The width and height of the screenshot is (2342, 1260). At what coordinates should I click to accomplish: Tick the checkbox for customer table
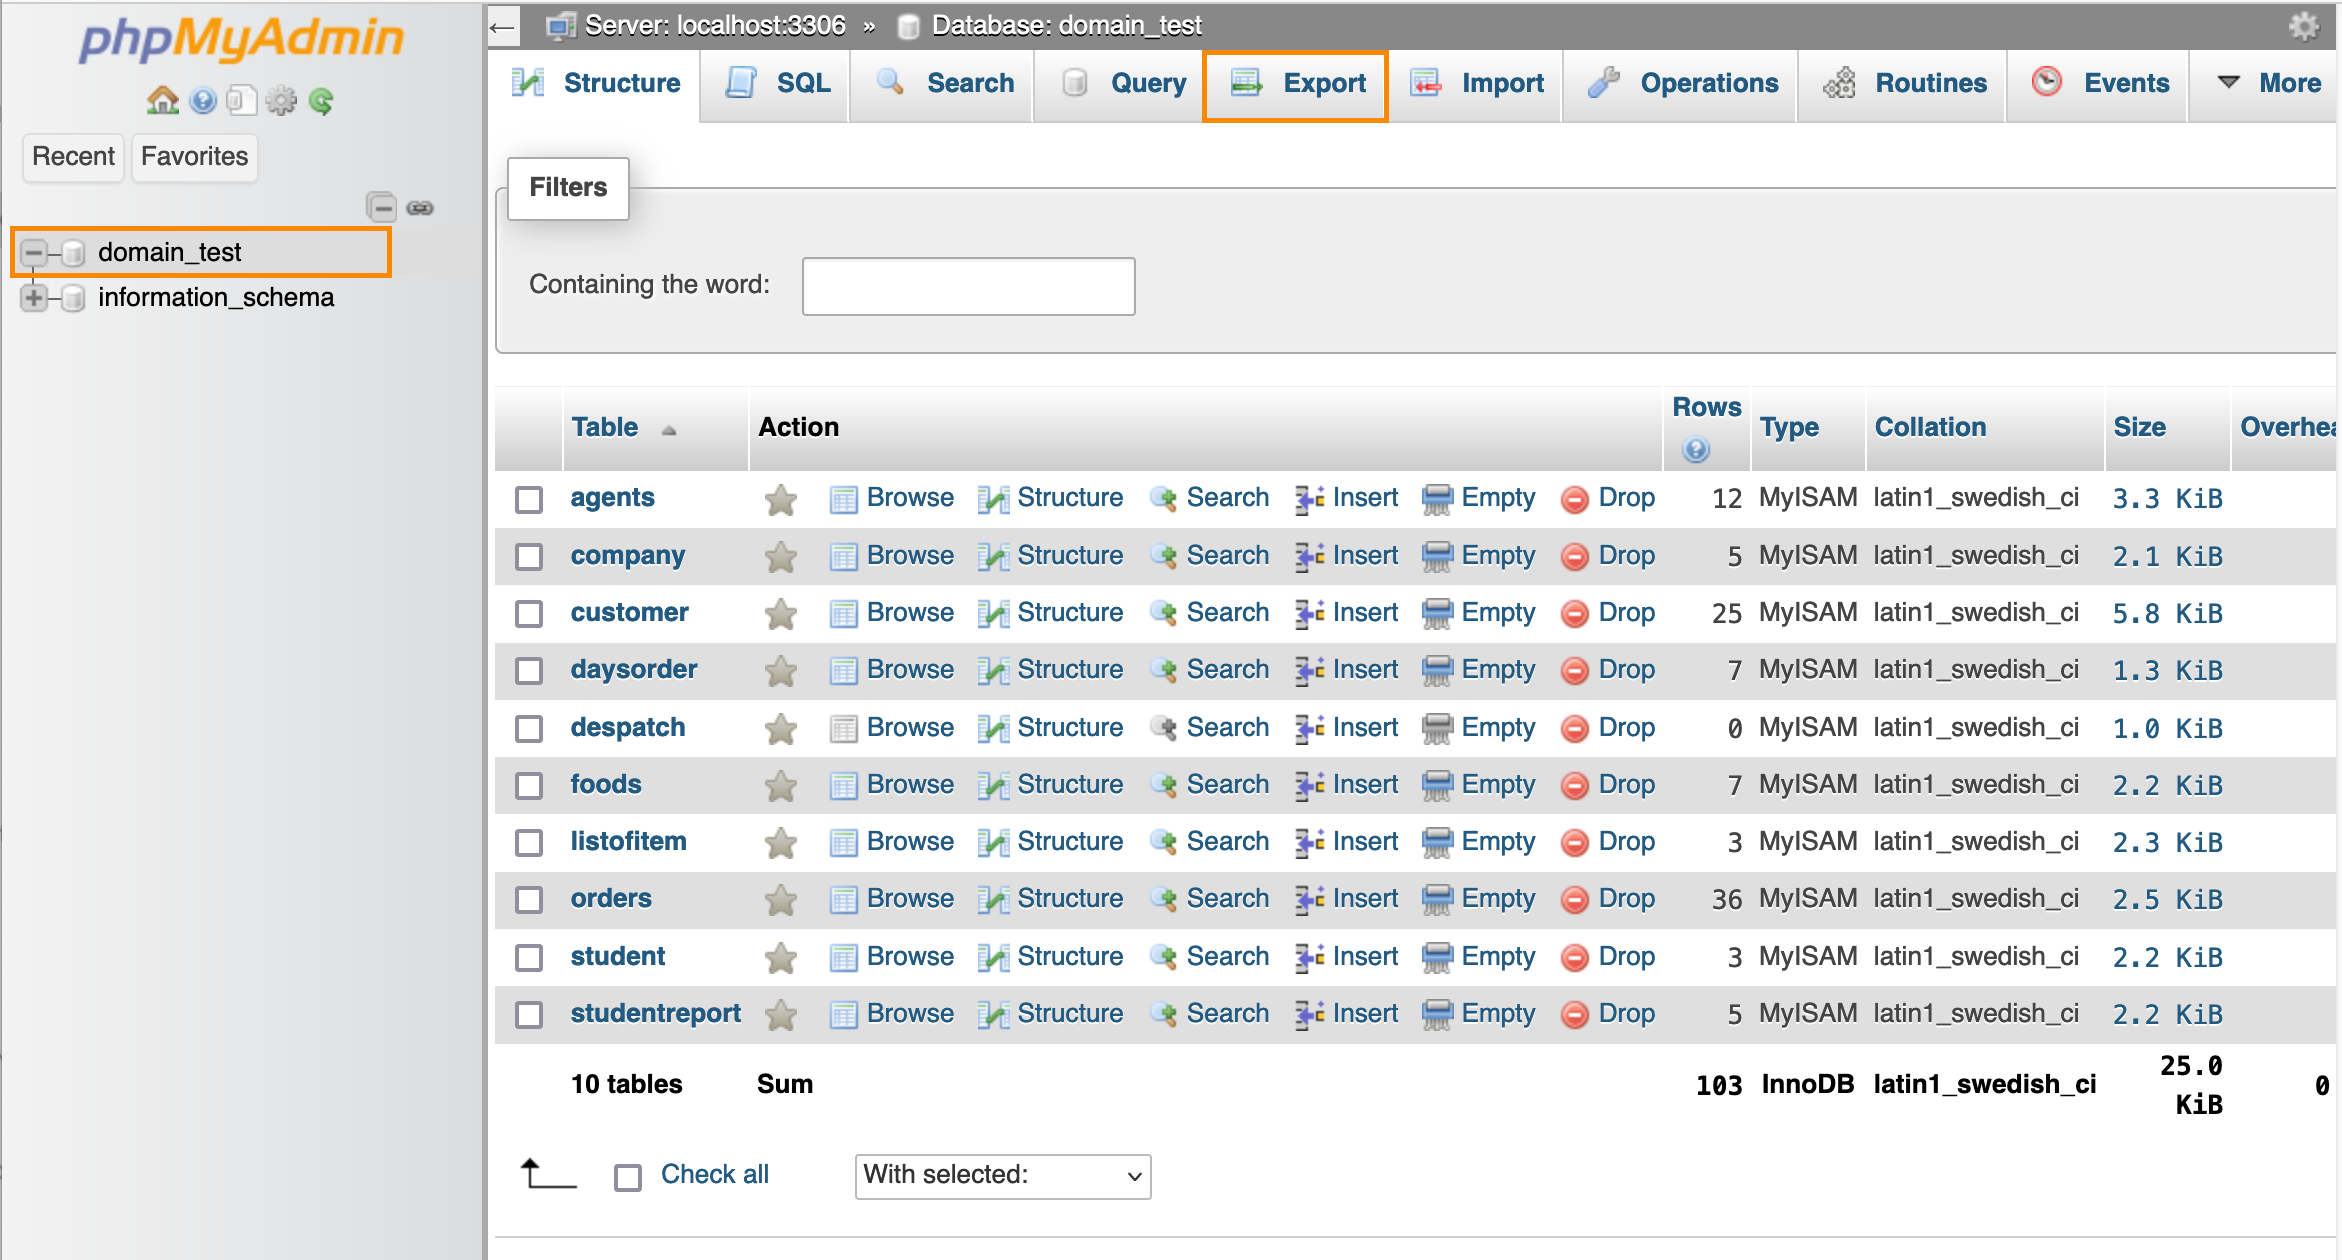[x=529, y=614]
